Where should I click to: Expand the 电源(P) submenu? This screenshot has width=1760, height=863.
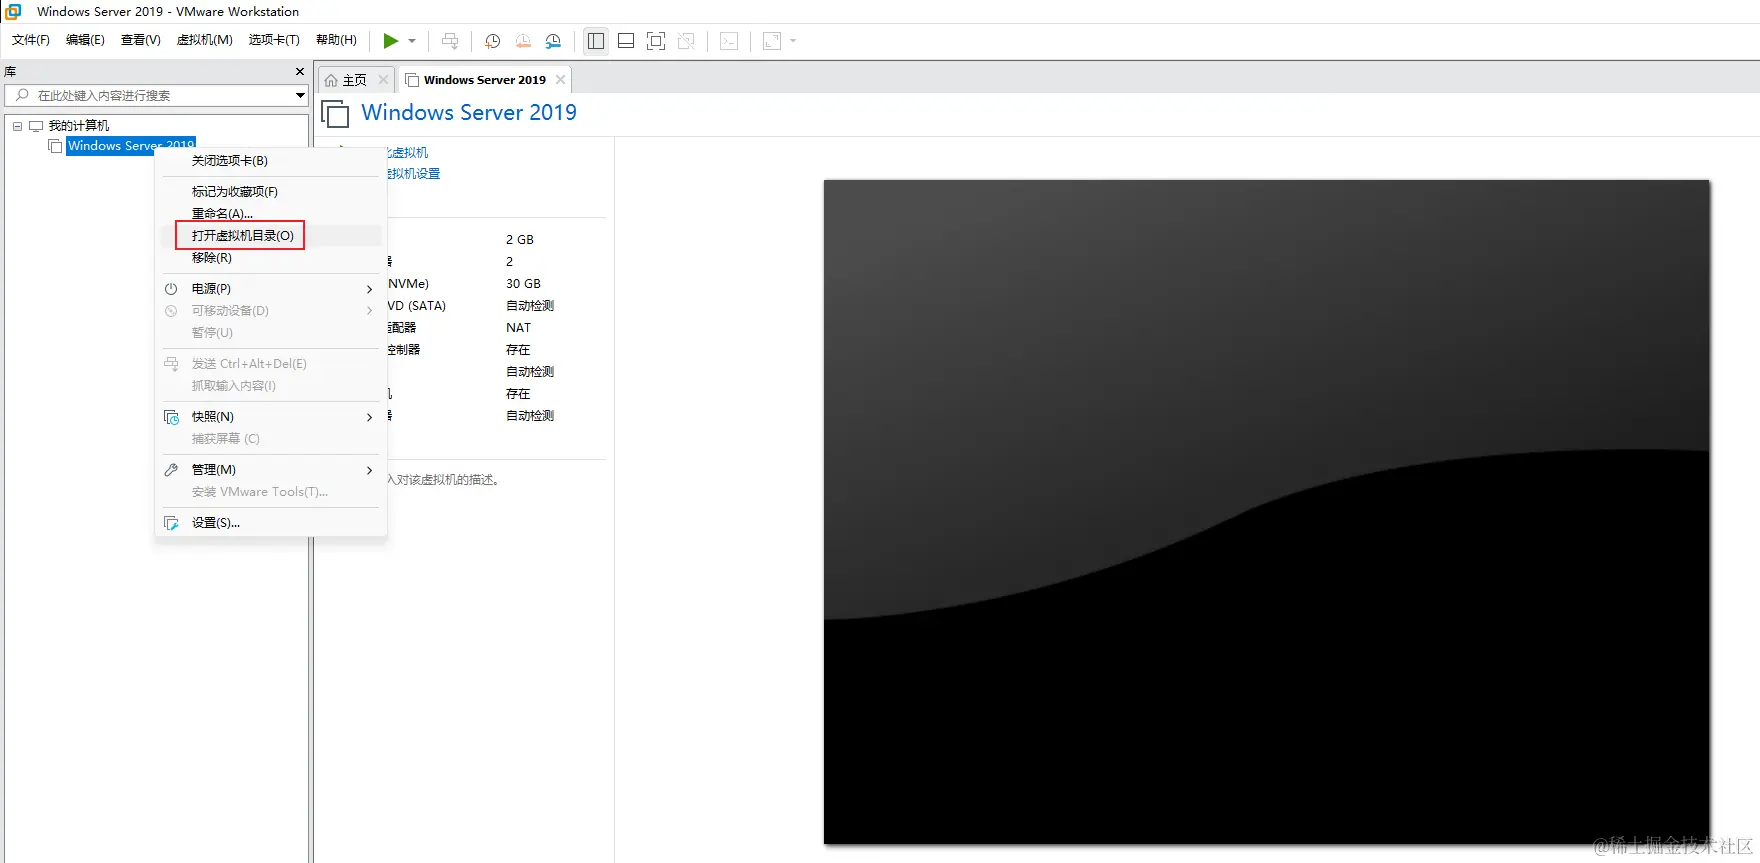pyautogui.click(x=271, y=289)
